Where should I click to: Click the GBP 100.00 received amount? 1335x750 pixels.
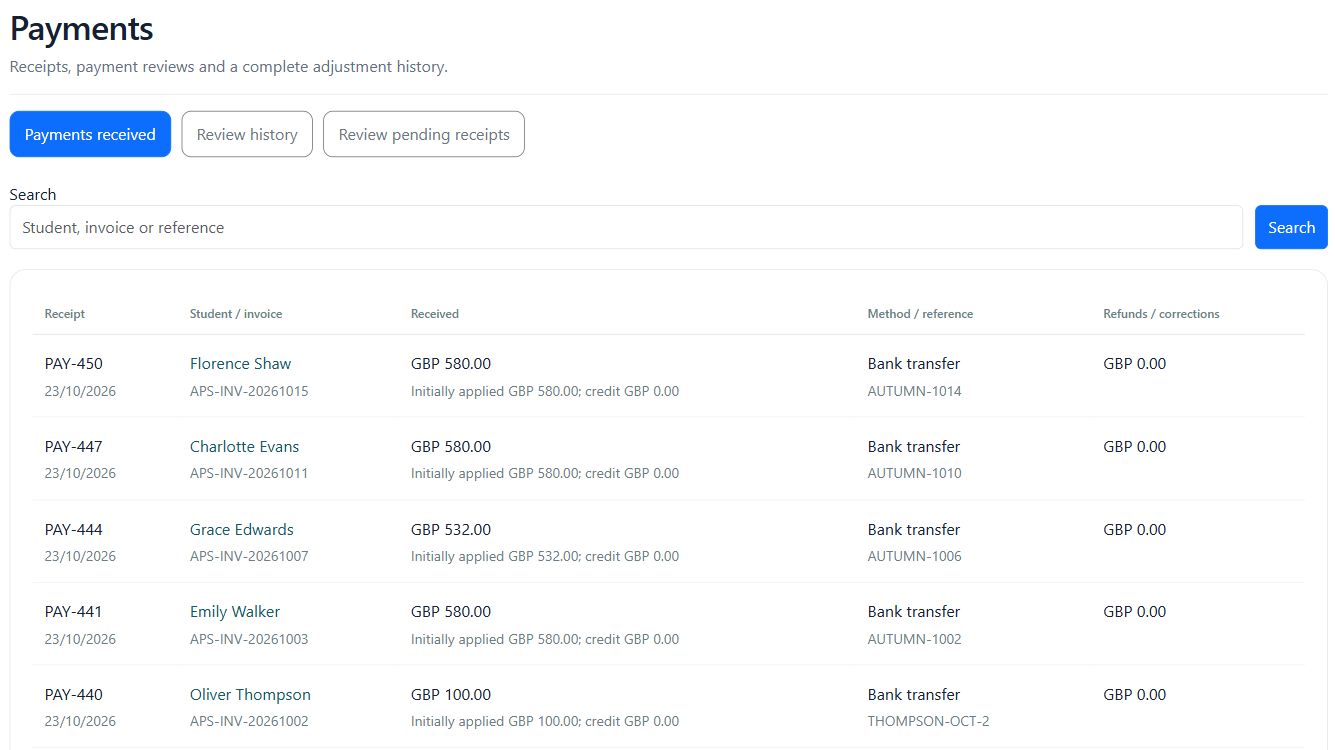point(451,695)
